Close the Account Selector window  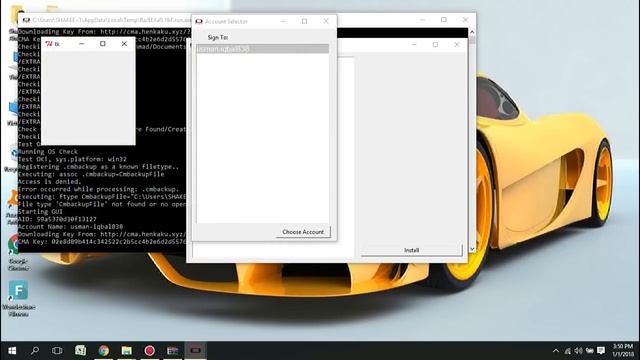tap(326, 21)
